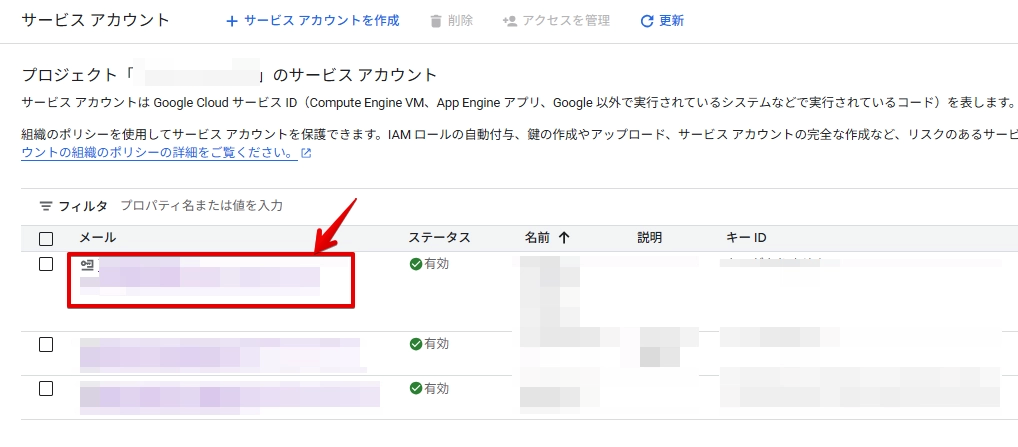
Task: Click the 更新 label
Action: (x=671, y=21)
